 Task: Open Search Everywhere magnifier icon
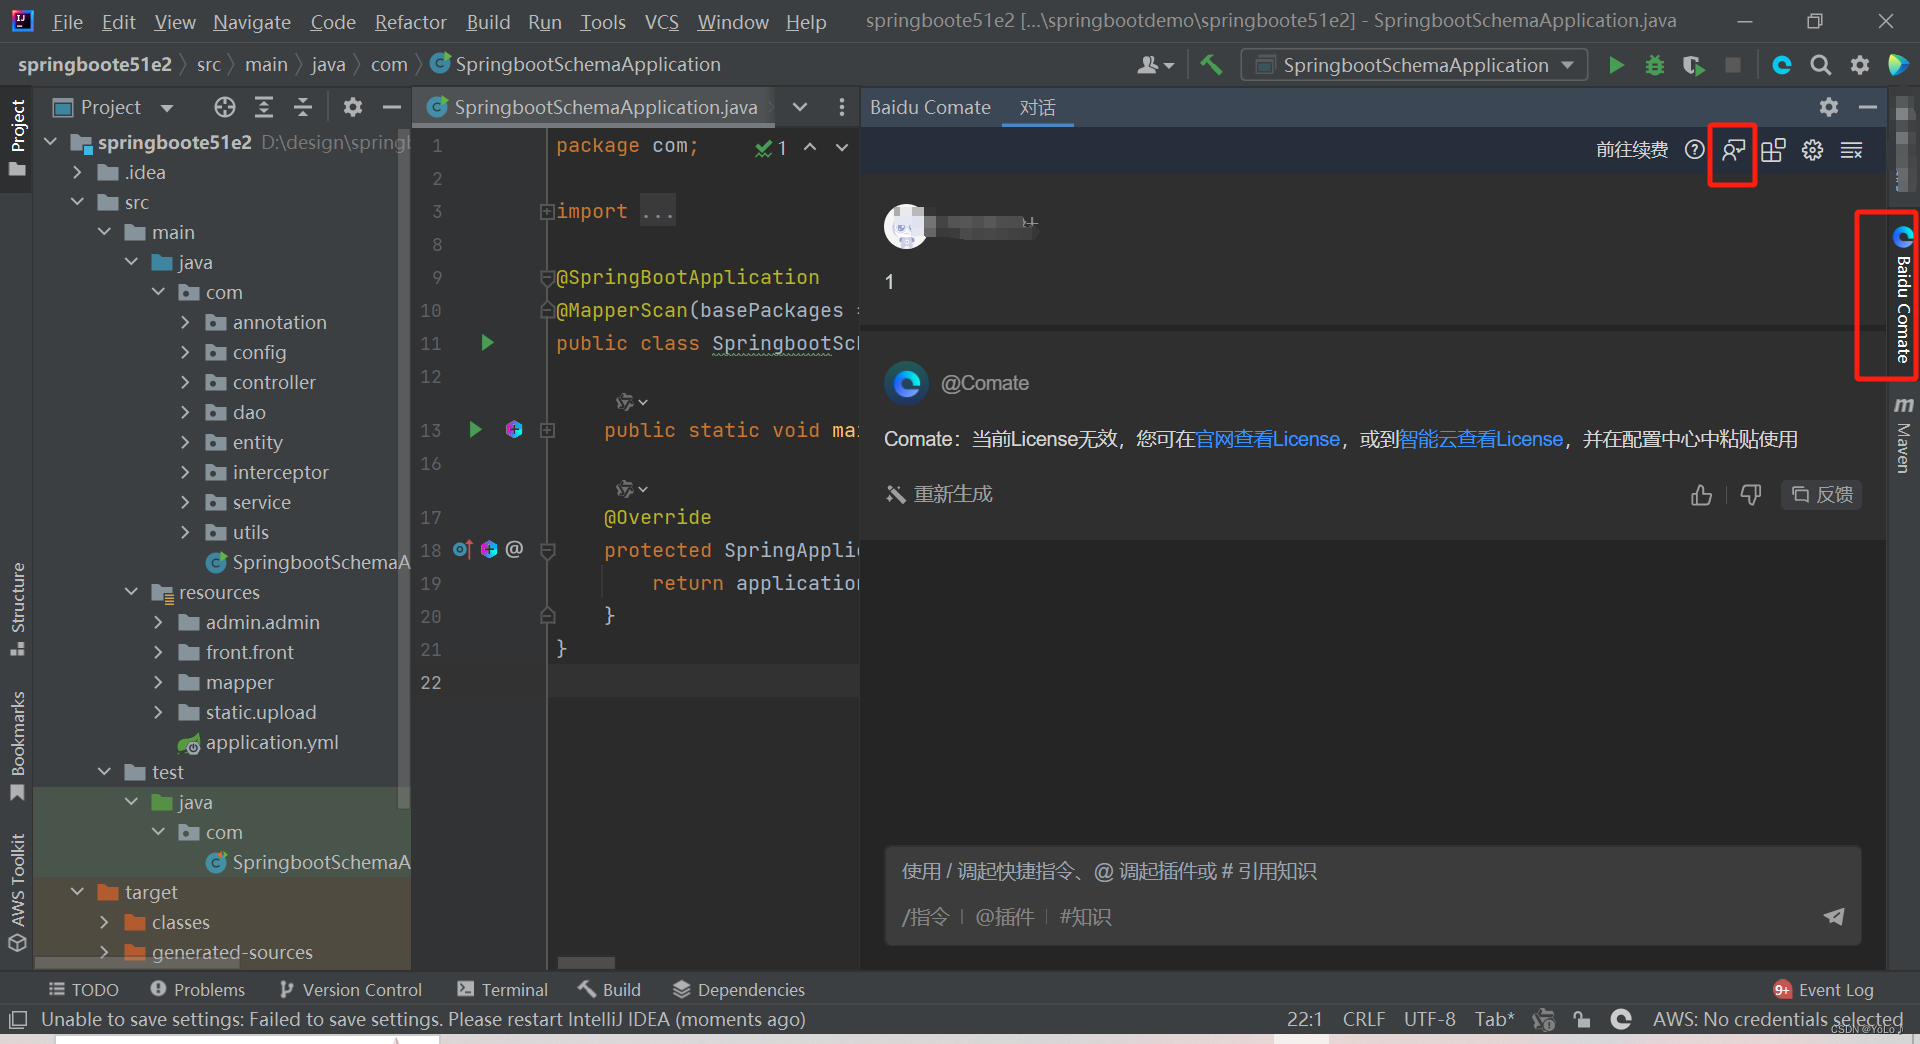point(1821,65)
